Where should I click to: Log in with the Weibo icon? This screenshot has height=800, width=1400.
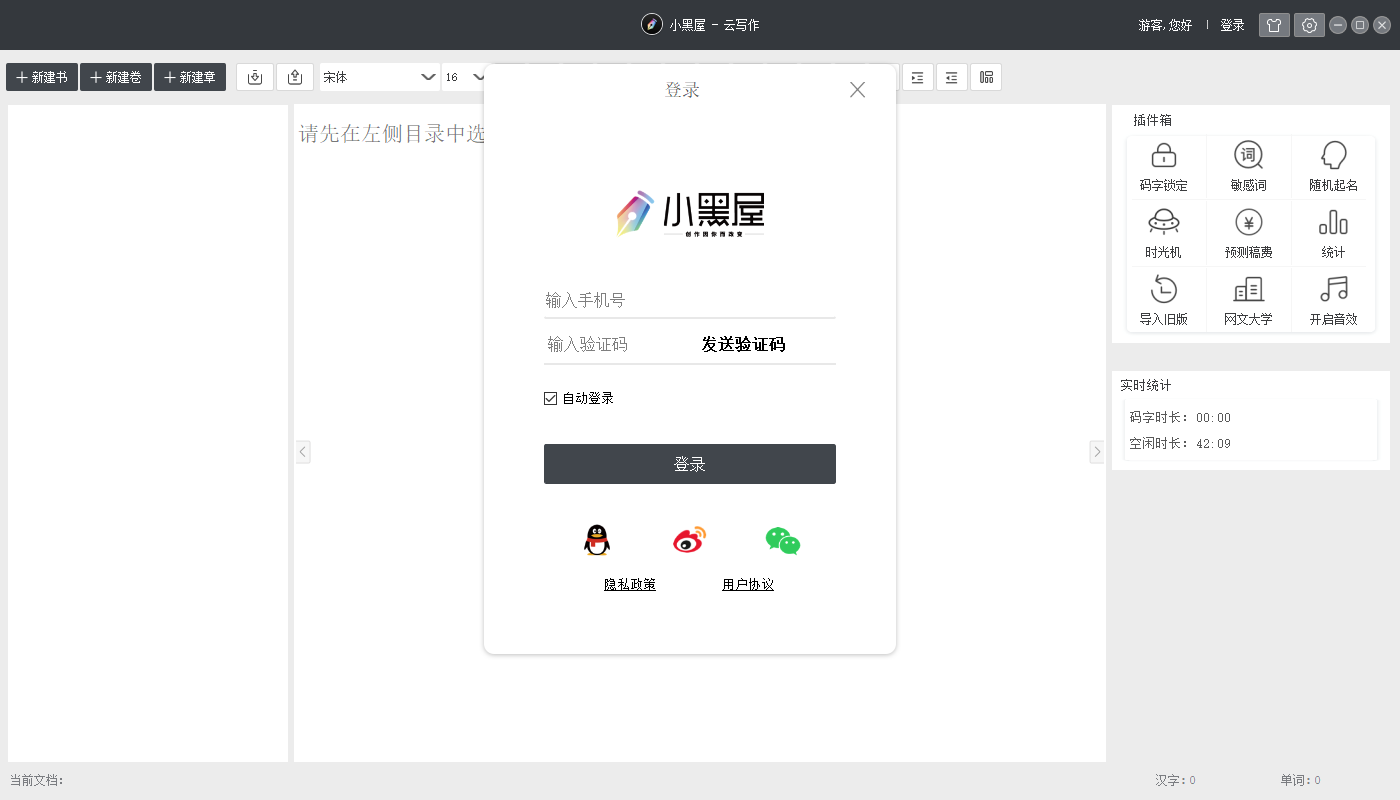tap(689, 540)
